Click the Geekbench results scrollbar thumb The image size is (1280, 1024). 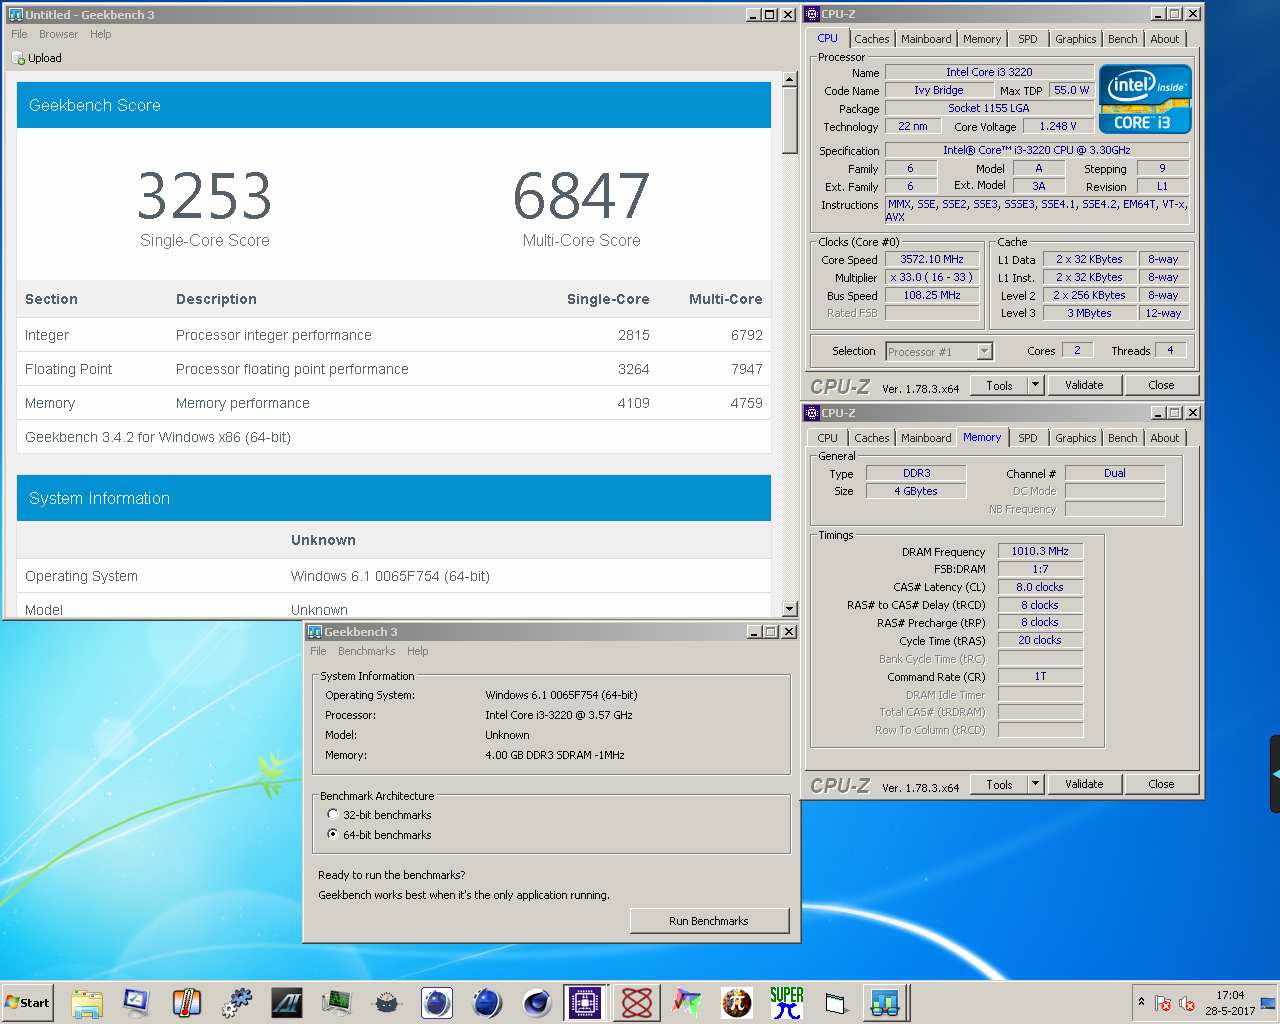point(790,120)
